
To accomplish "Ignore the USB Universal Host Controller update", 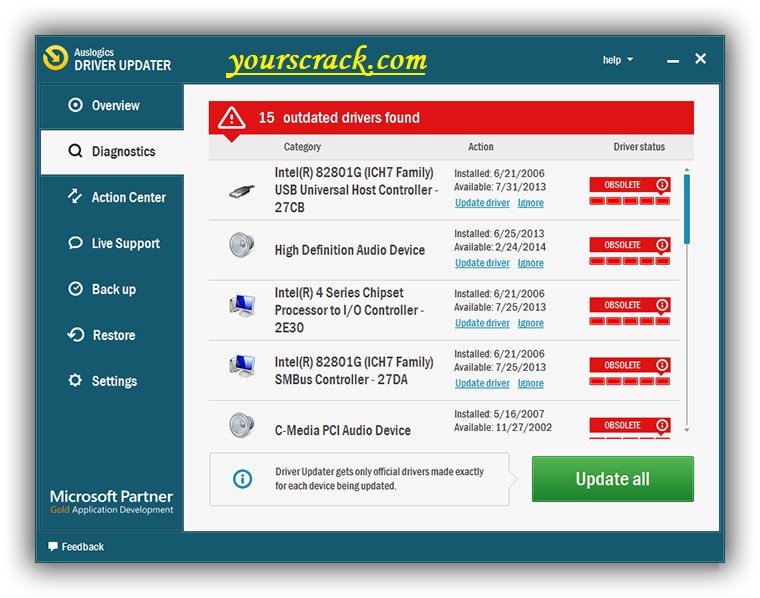I will (x=530, y=203).
